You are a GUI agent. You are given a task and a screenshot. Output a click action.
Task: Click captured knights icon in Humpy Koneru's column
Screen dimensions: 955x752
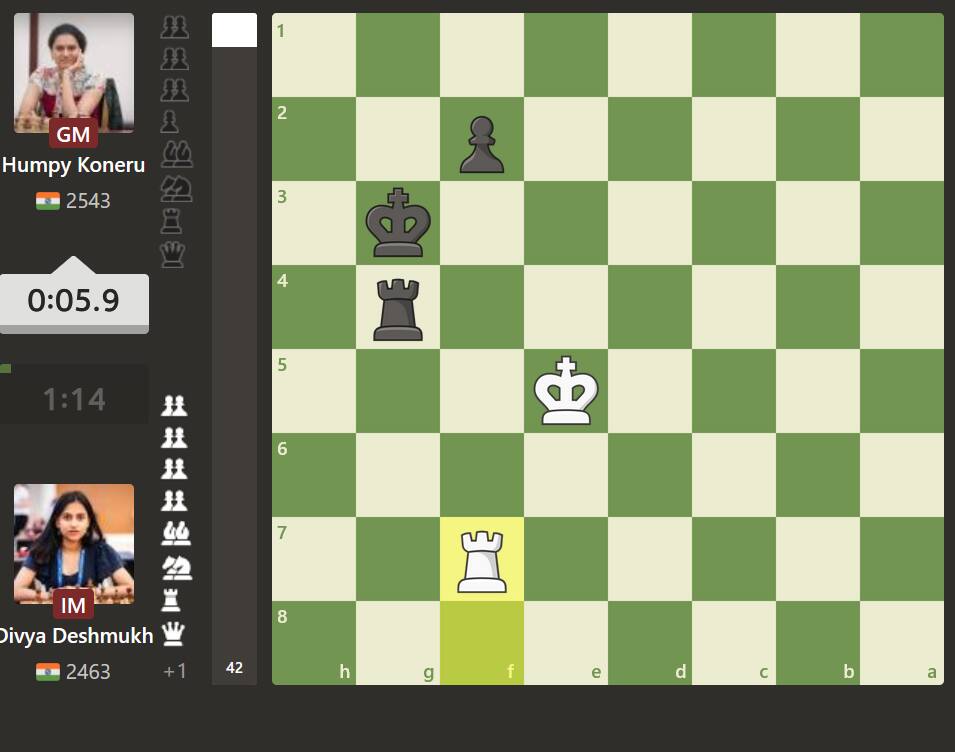pos(176,189)
